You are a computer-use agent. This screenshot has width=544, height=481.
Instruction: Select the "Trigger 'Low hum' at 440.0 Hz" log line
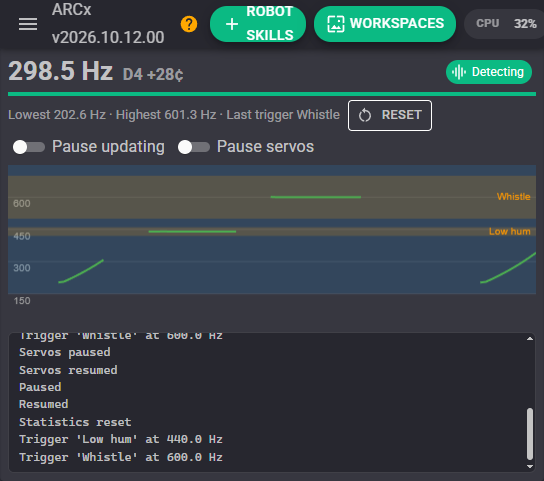point(121,439)
